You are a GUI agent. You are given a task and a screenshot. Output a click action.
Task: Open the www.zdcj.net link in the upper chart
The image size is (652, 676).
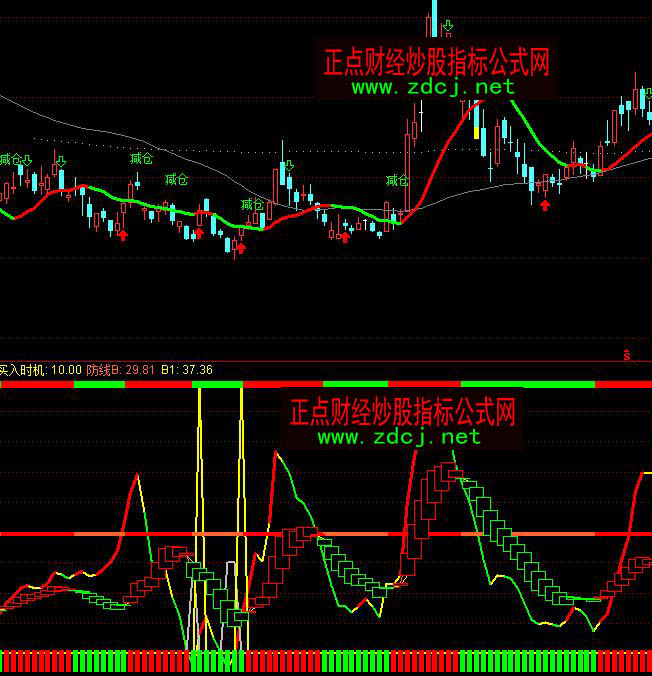click(433, 87)
